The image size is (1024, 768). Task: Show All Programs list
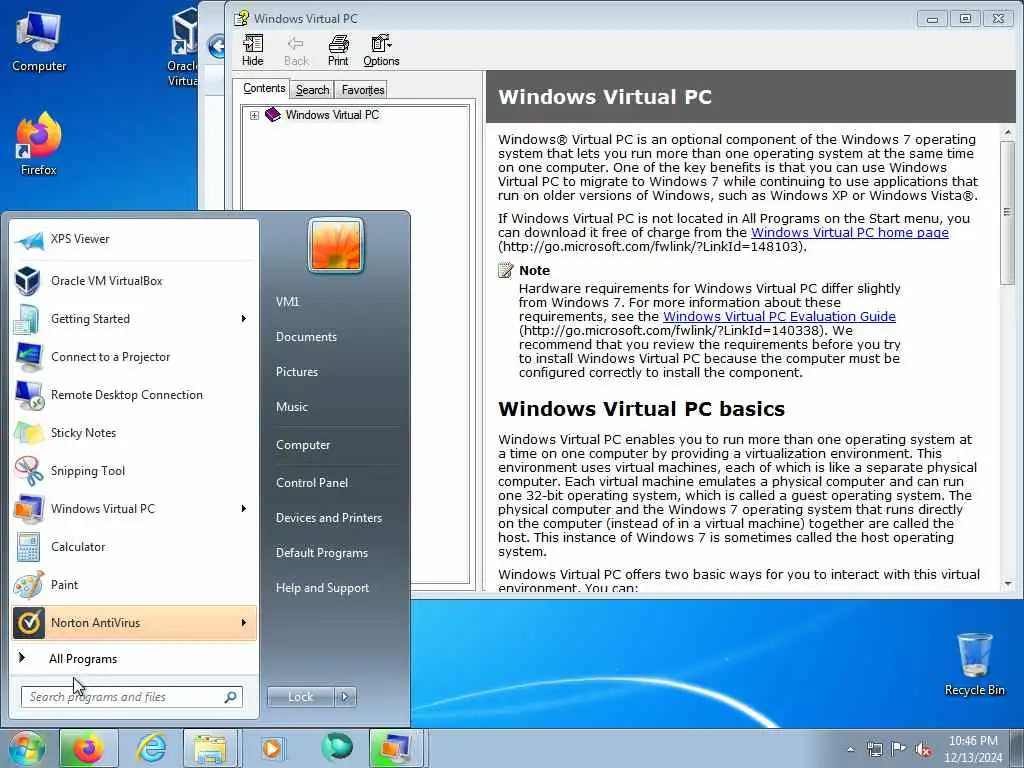(134, 658)
